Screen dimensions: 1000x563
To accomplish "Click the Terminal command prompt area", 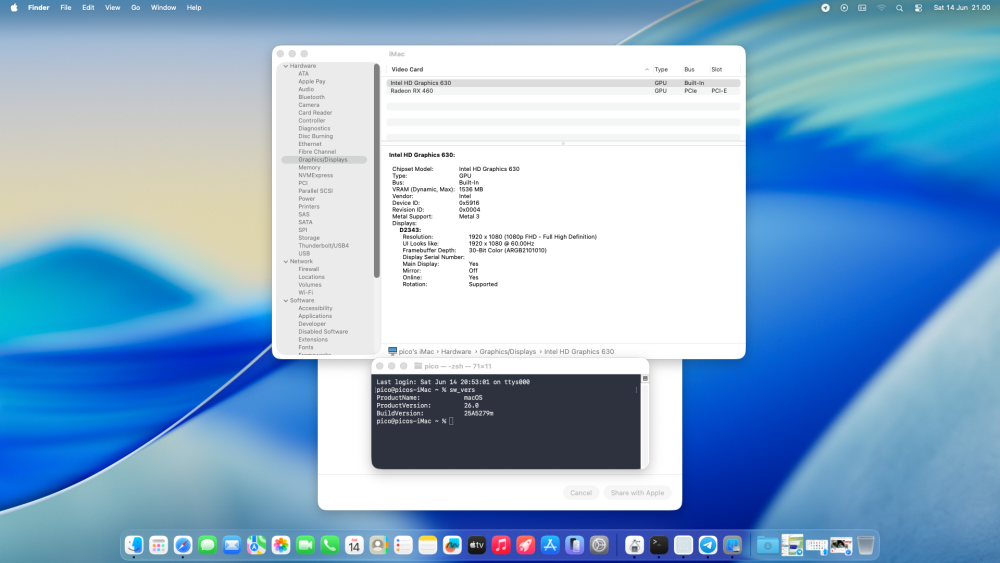I will tap(506, 421).
